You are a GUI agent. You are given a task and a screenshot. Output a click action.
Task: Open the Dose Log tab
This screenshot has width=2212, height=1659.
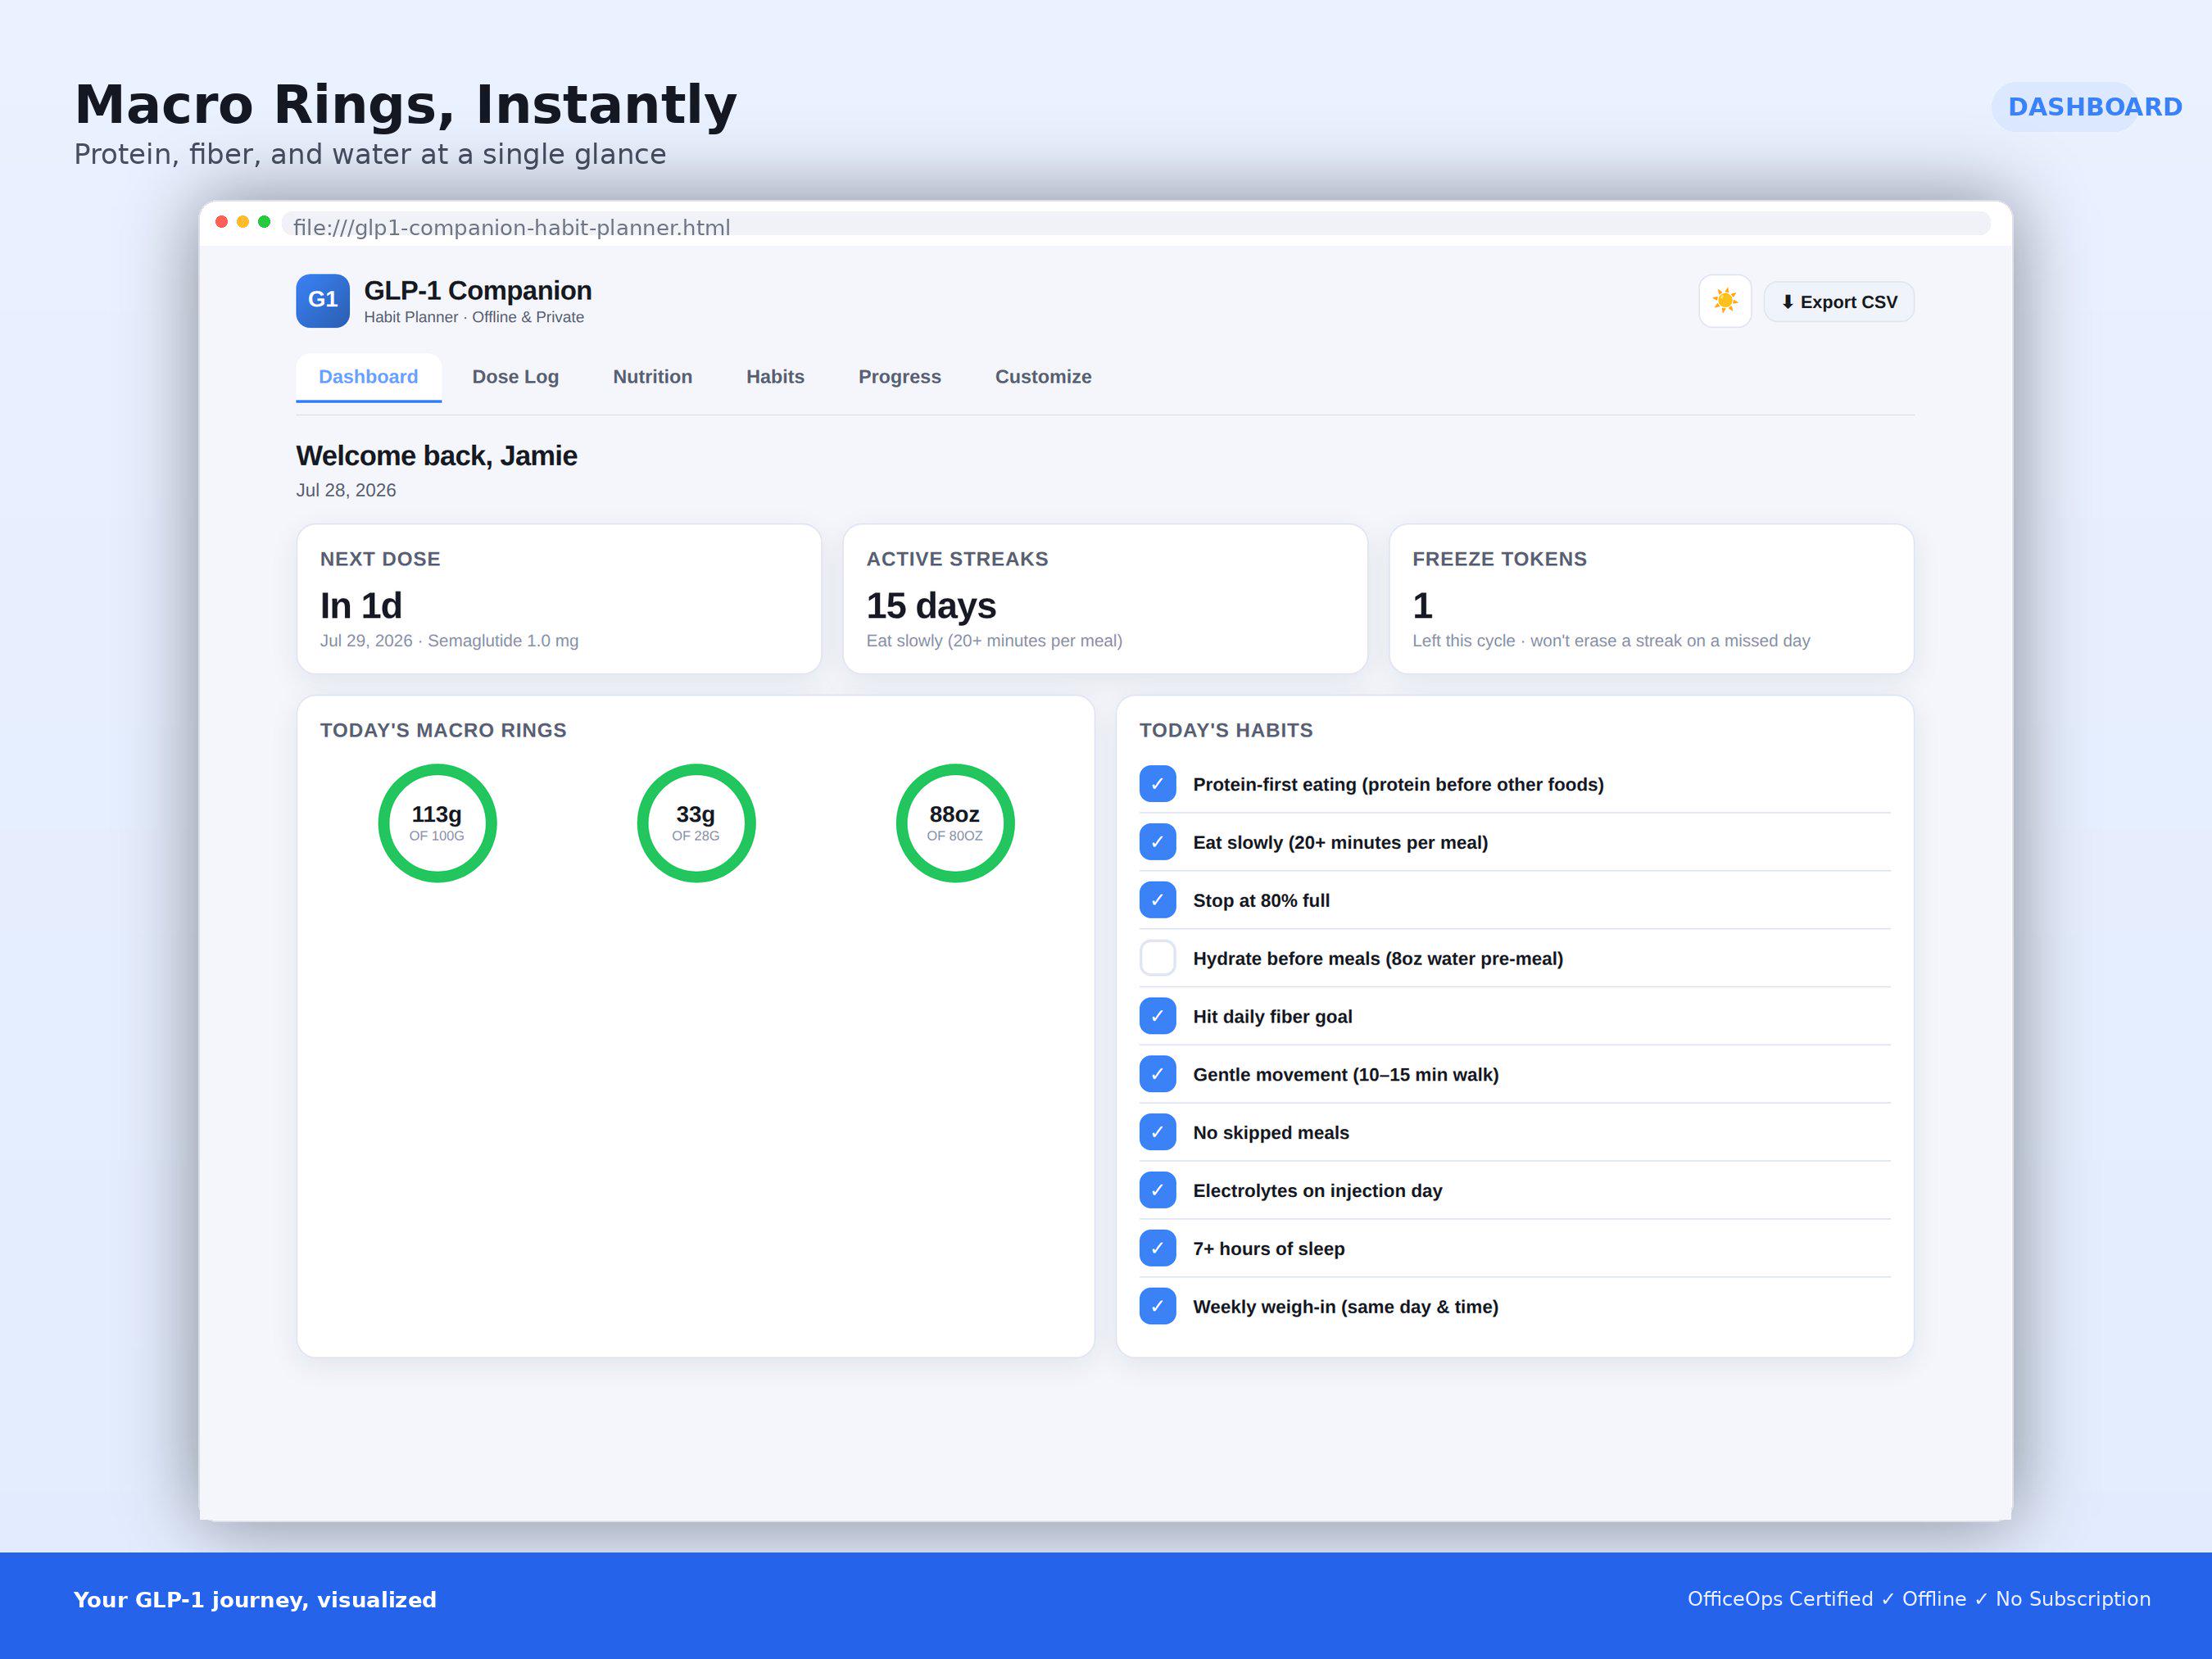pos(515,377)
